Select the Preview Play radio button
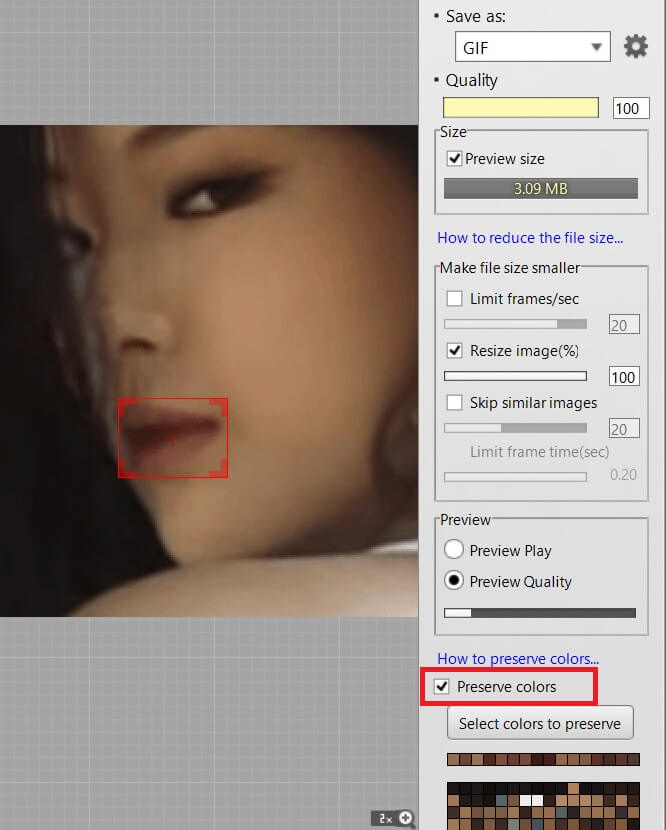 (x=454, y=550)
